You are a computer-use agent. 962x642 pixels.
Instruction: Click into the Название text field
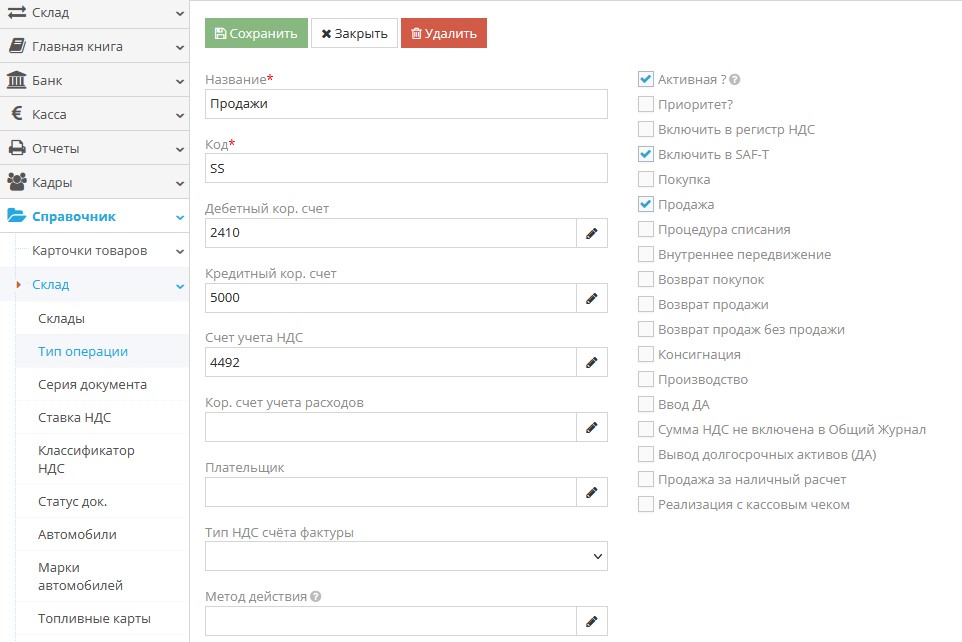406,104
